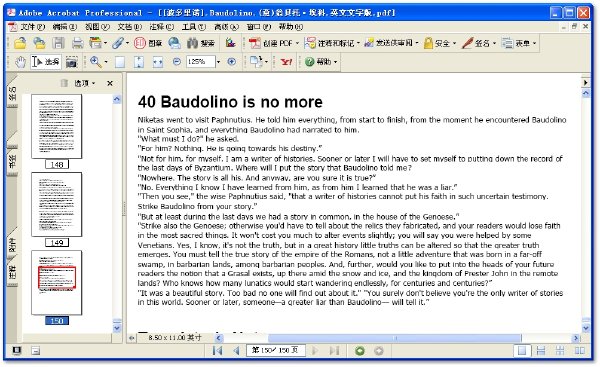Image resolution: width=600 pixels, height=367 pixels.
Task: Switch to Continuous page layout
Action: pos(541,351)
